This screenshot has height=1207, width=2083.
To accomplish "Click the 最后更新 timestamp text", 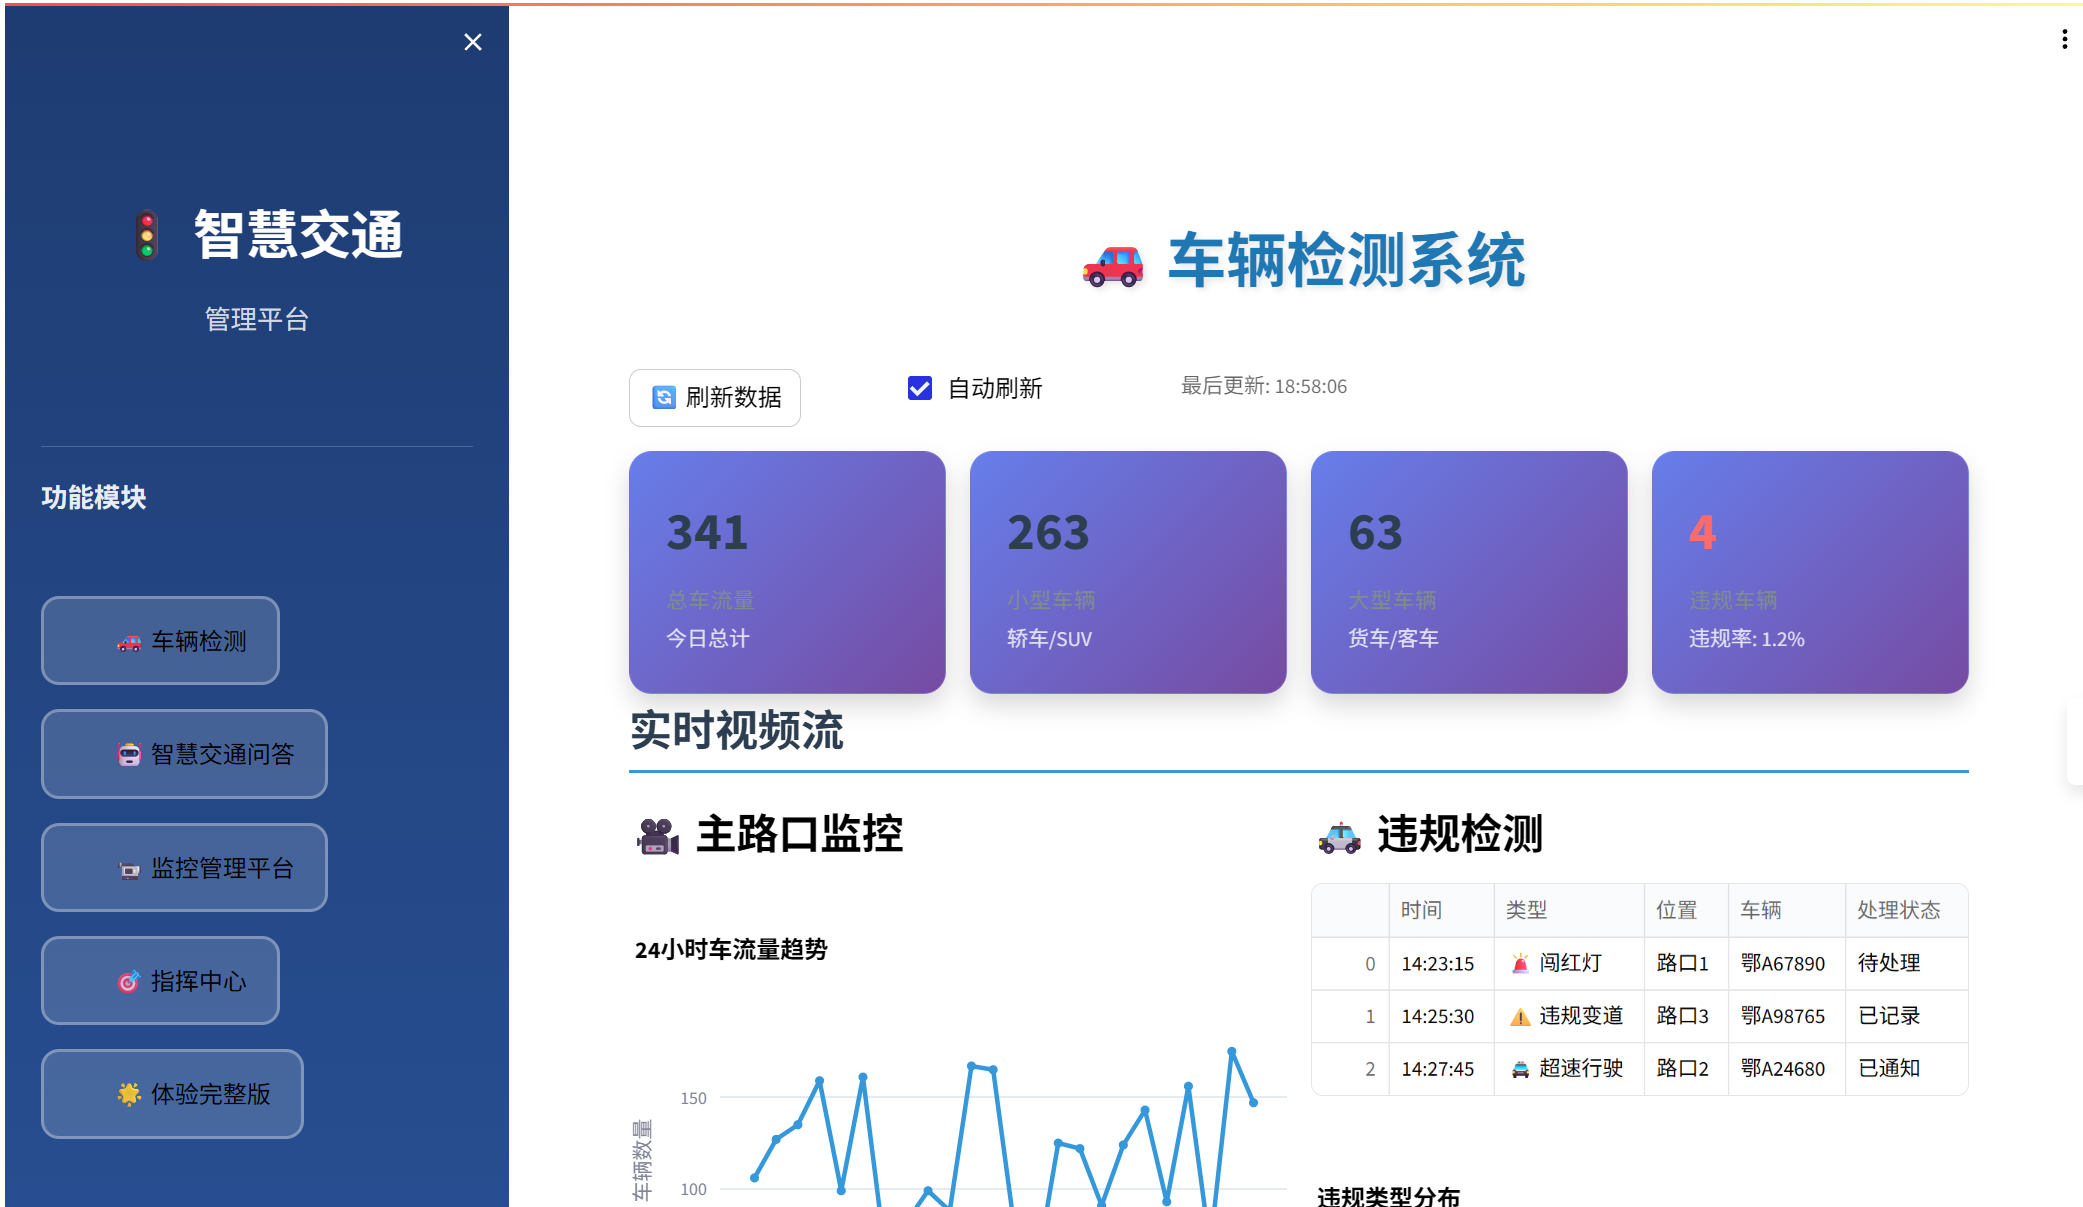I will [x=1264, y=386].
